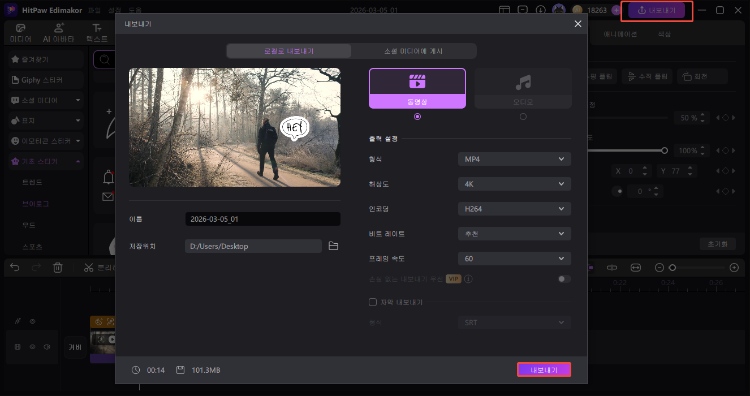Click the Cover button beside the video track

click(x=75, y=347)
